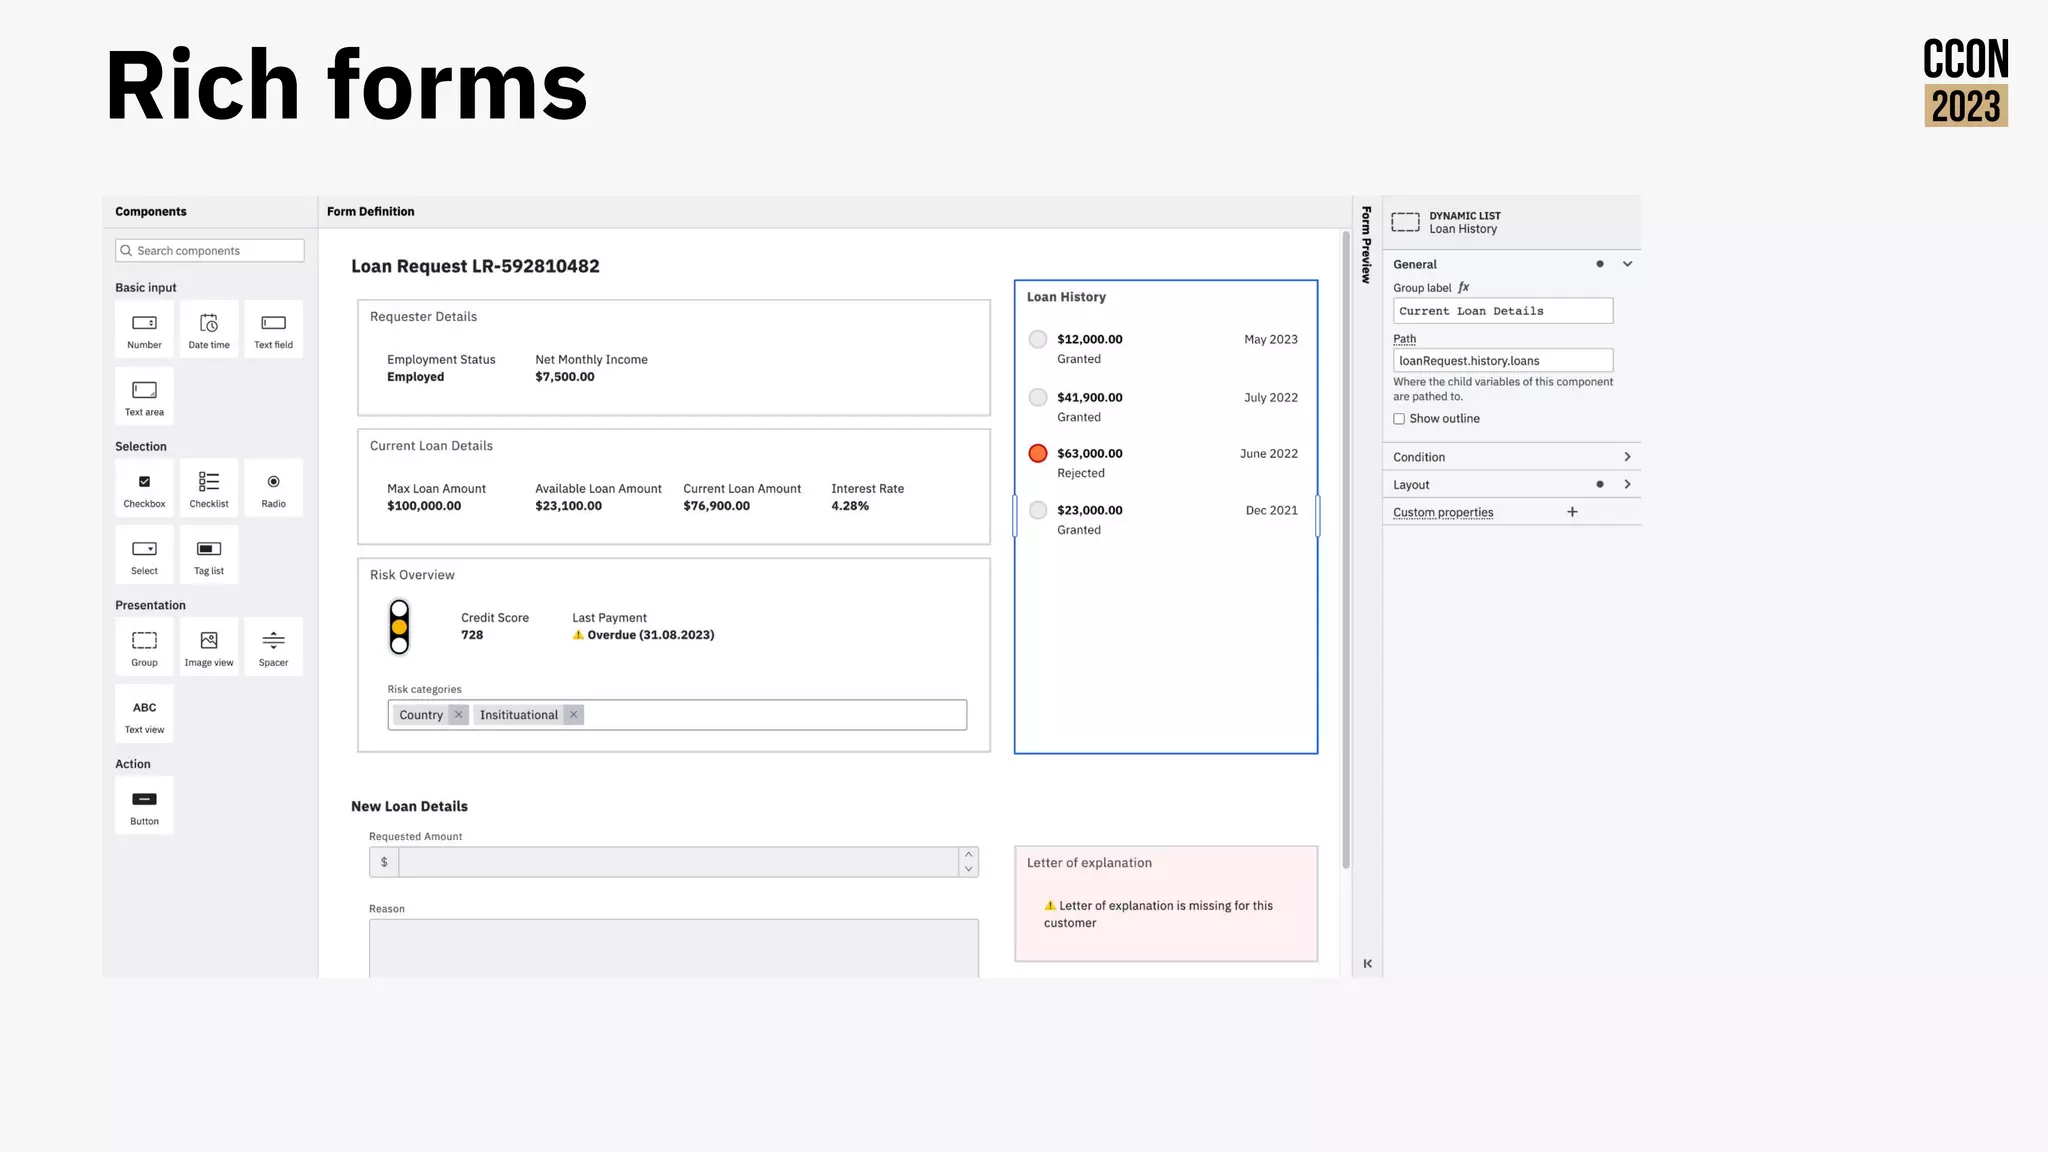Add a Spacer component

click(x=273, y=646)
